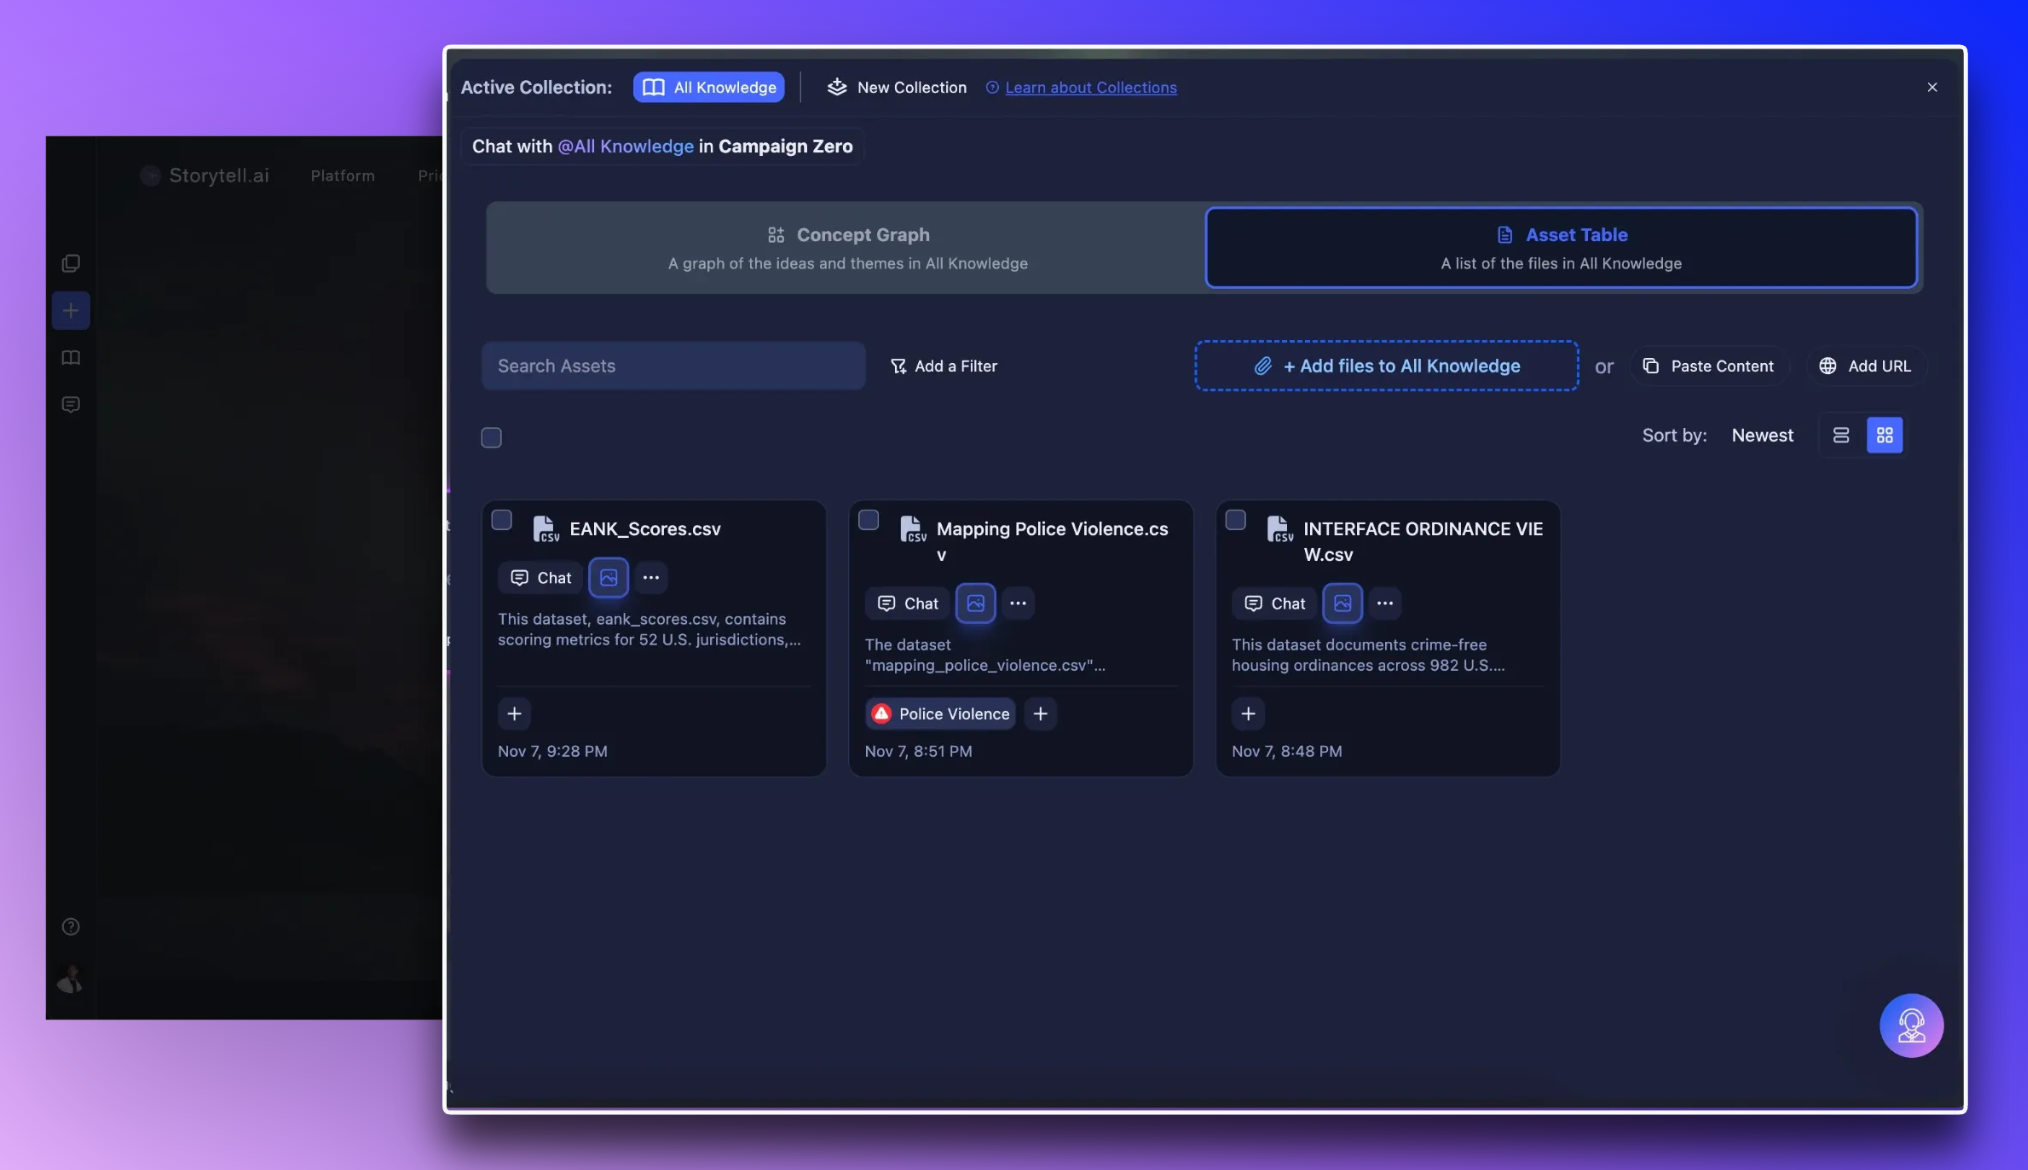Switch to the Concept Graph tab

point(847,247)
